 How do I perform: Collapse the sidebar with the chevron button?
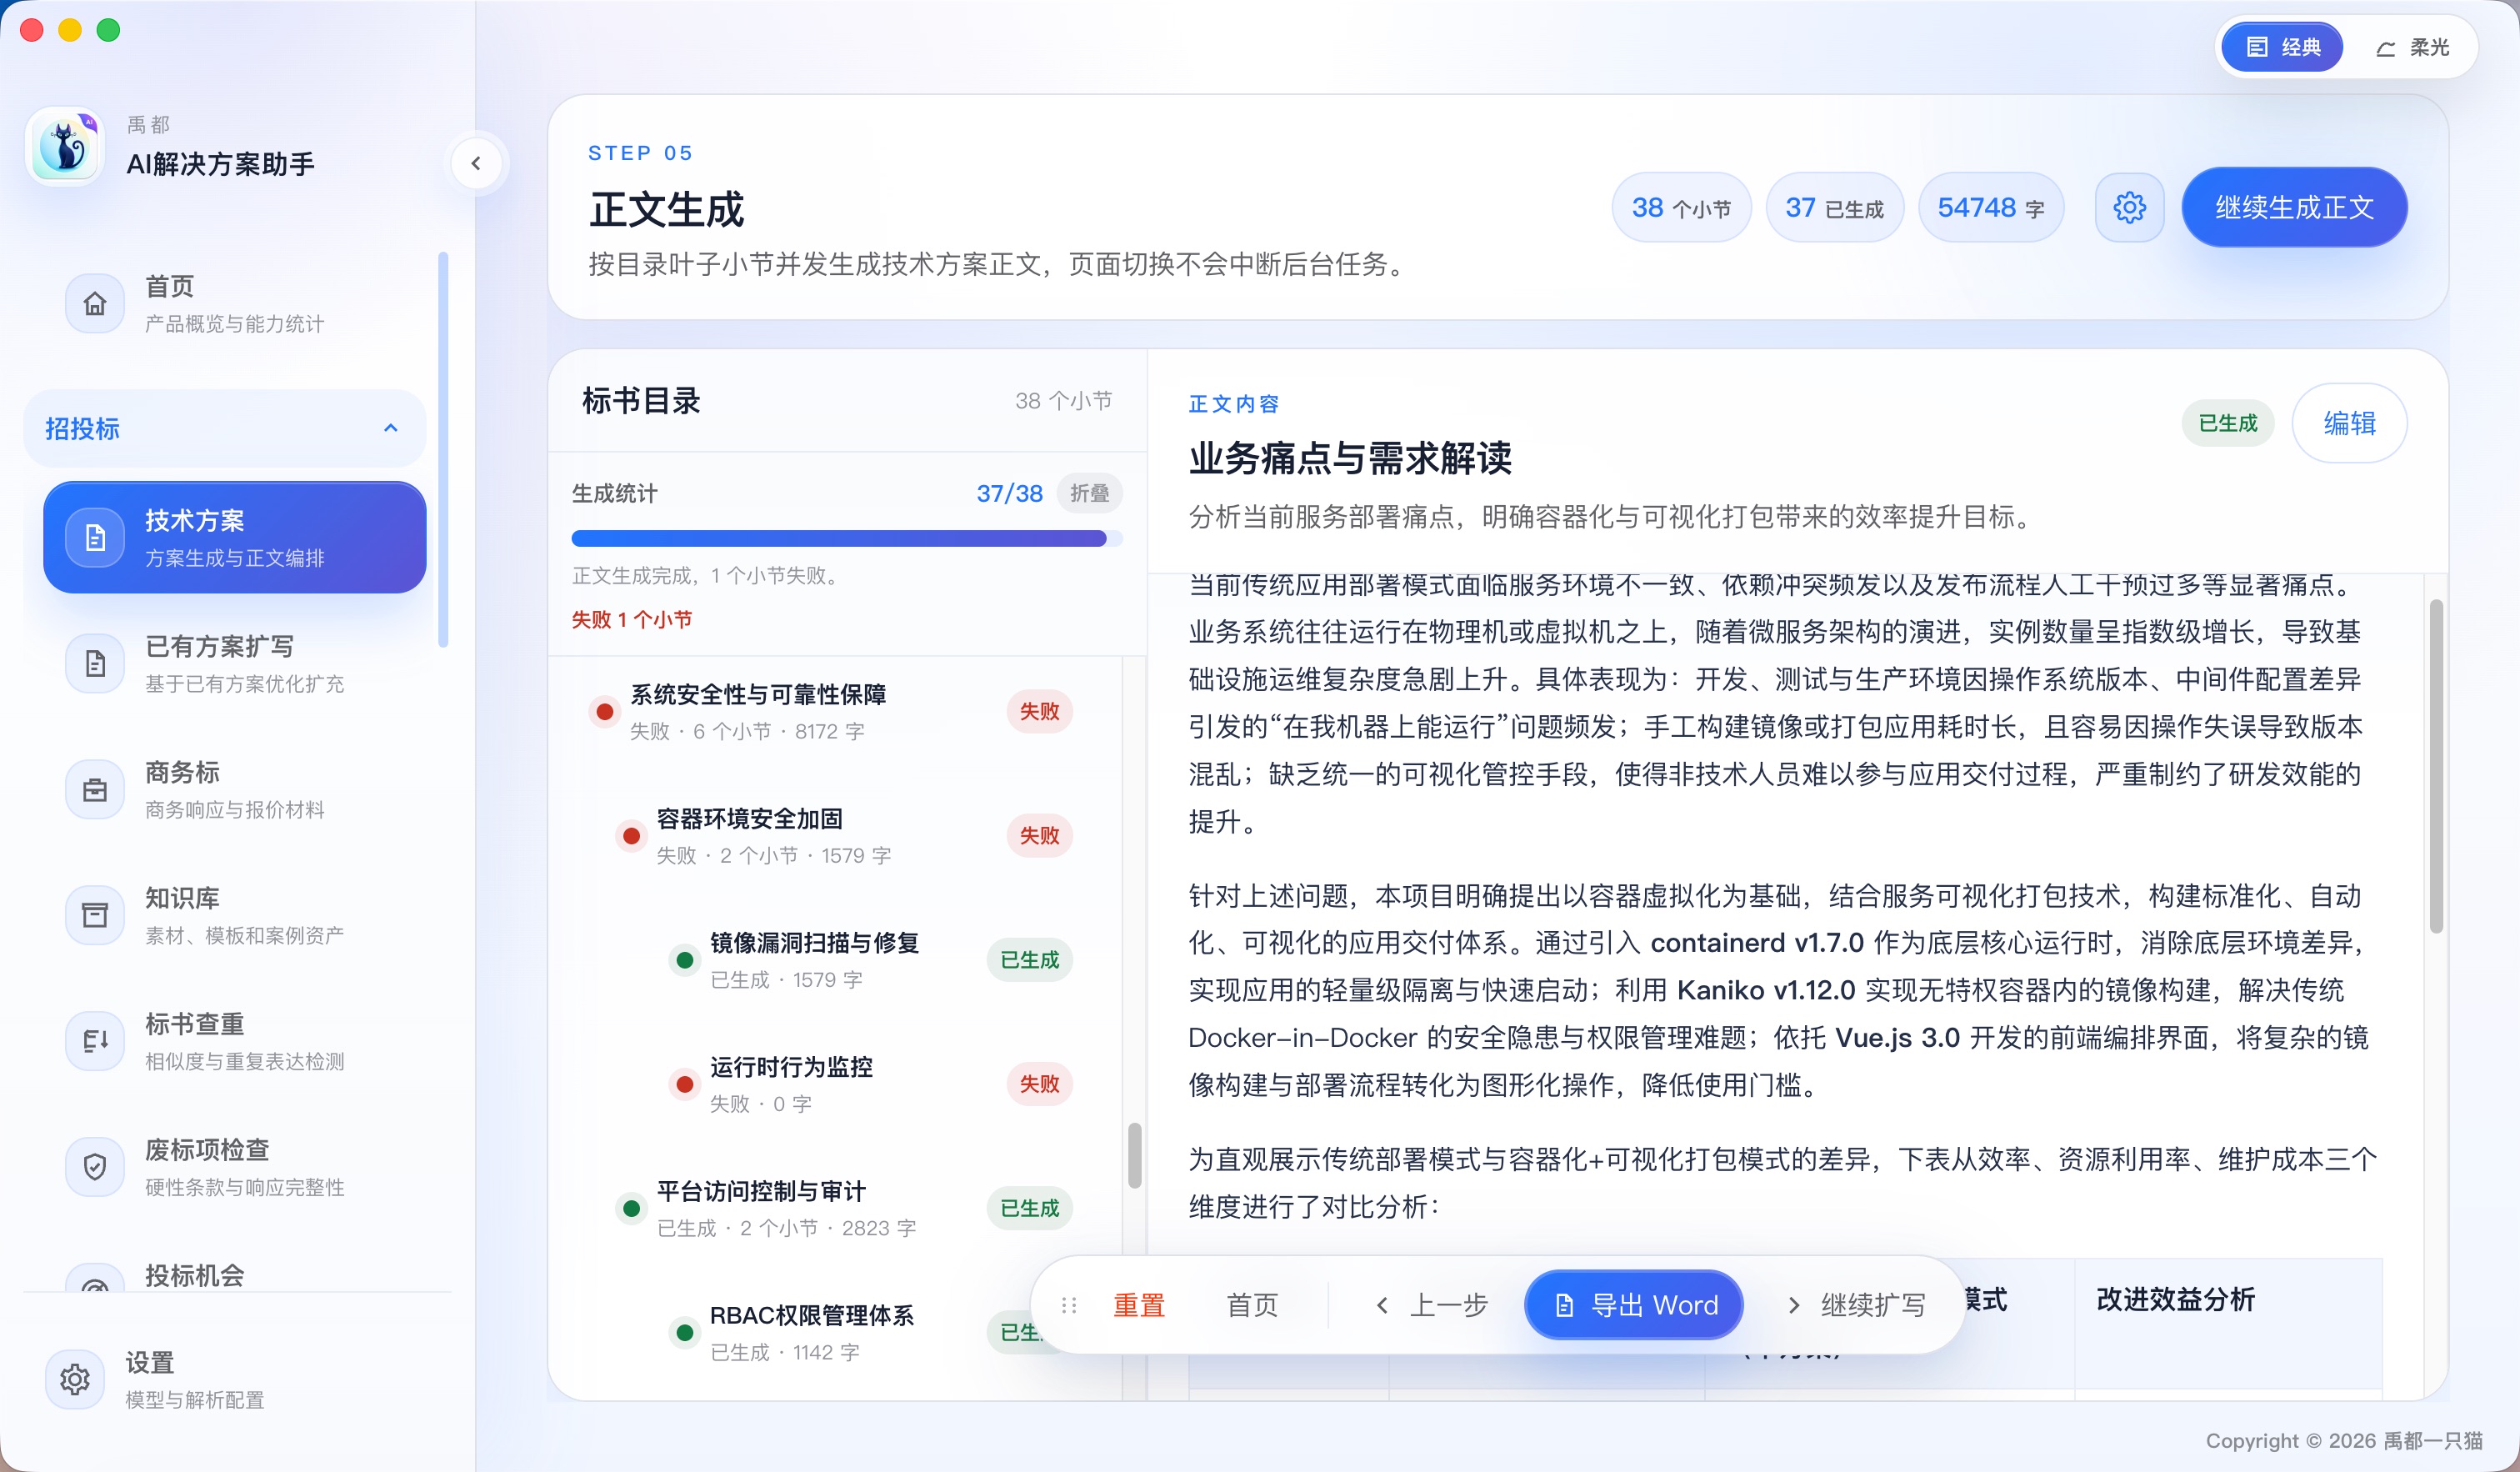point(476,163)
